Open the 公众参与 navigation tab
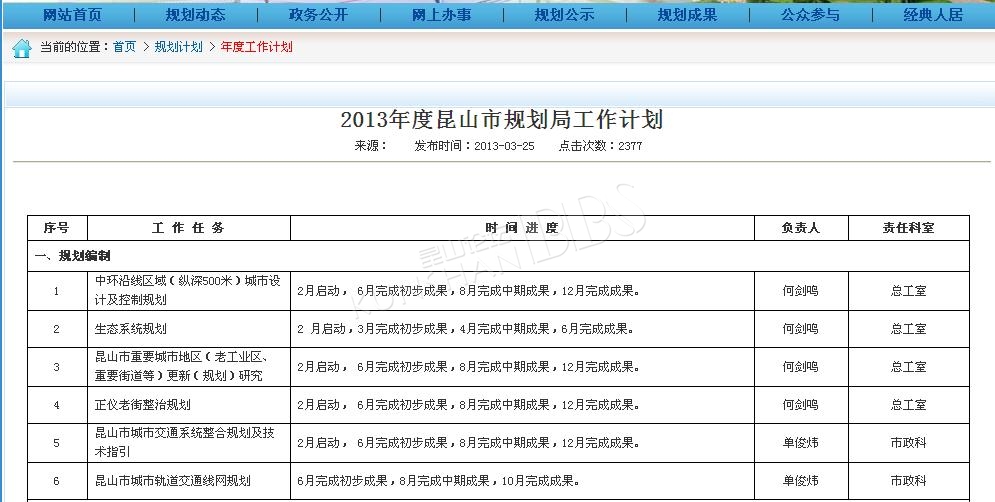Screen dimensions: 995x502 [x=810, y=15]
